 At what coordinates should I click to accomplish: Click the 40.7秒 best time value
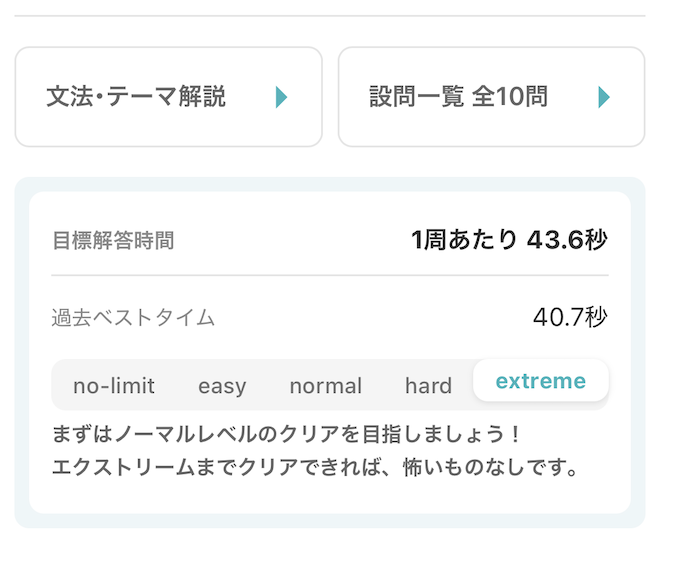point(570,318)
